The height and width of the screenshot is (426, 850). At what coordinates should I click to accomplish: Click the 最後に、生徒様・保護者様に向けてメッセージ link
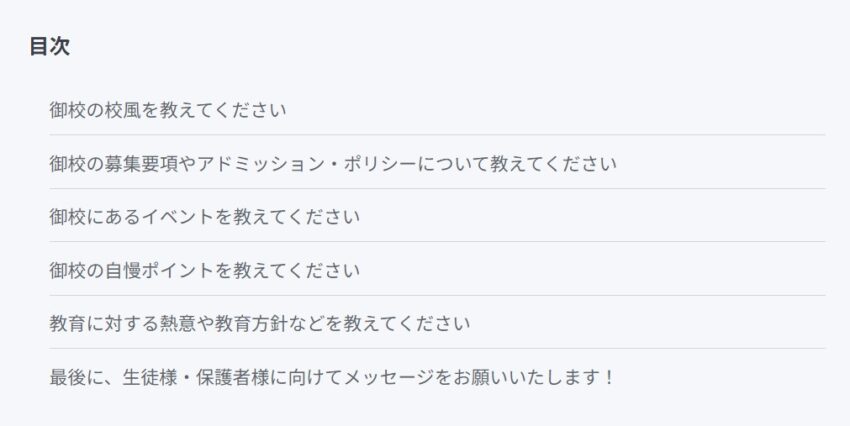click(332, 377)
